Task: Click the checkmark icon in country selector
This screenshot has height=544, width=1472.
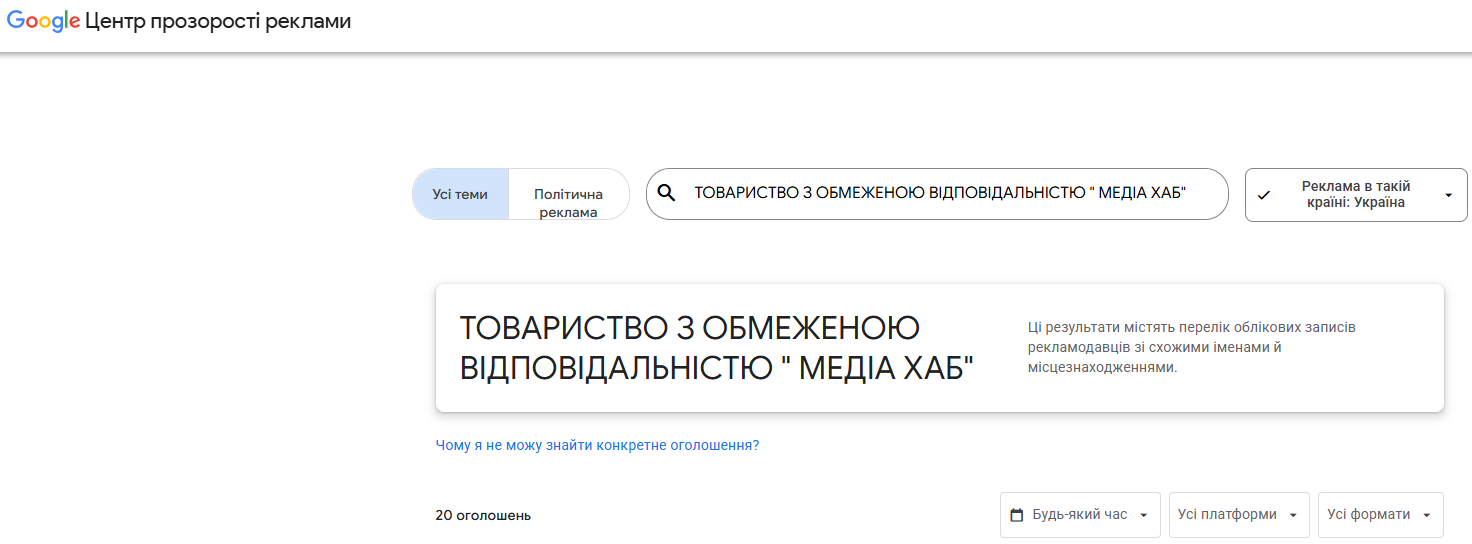Action: (1263, 195)
